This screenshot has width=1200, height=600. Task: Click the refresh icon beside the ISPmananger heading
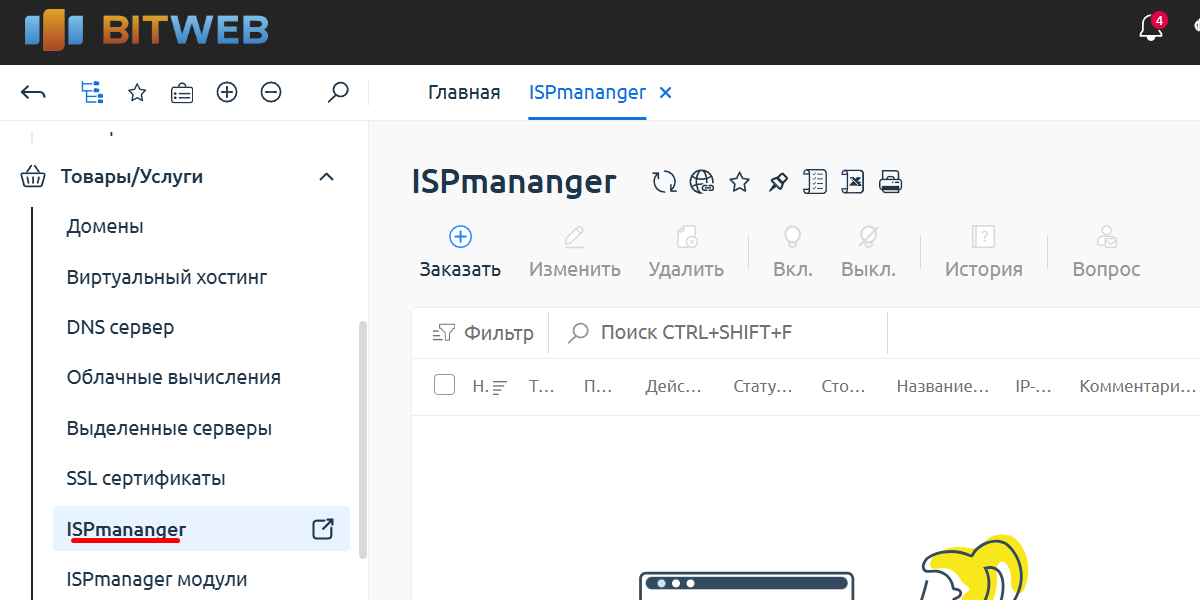[x=663, y=182]
